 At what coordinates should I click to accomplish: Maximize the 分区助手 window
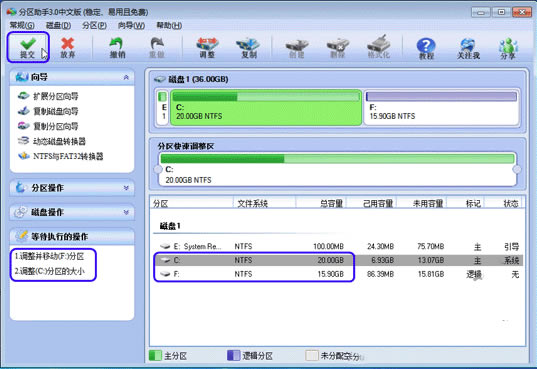pos(501,12)
